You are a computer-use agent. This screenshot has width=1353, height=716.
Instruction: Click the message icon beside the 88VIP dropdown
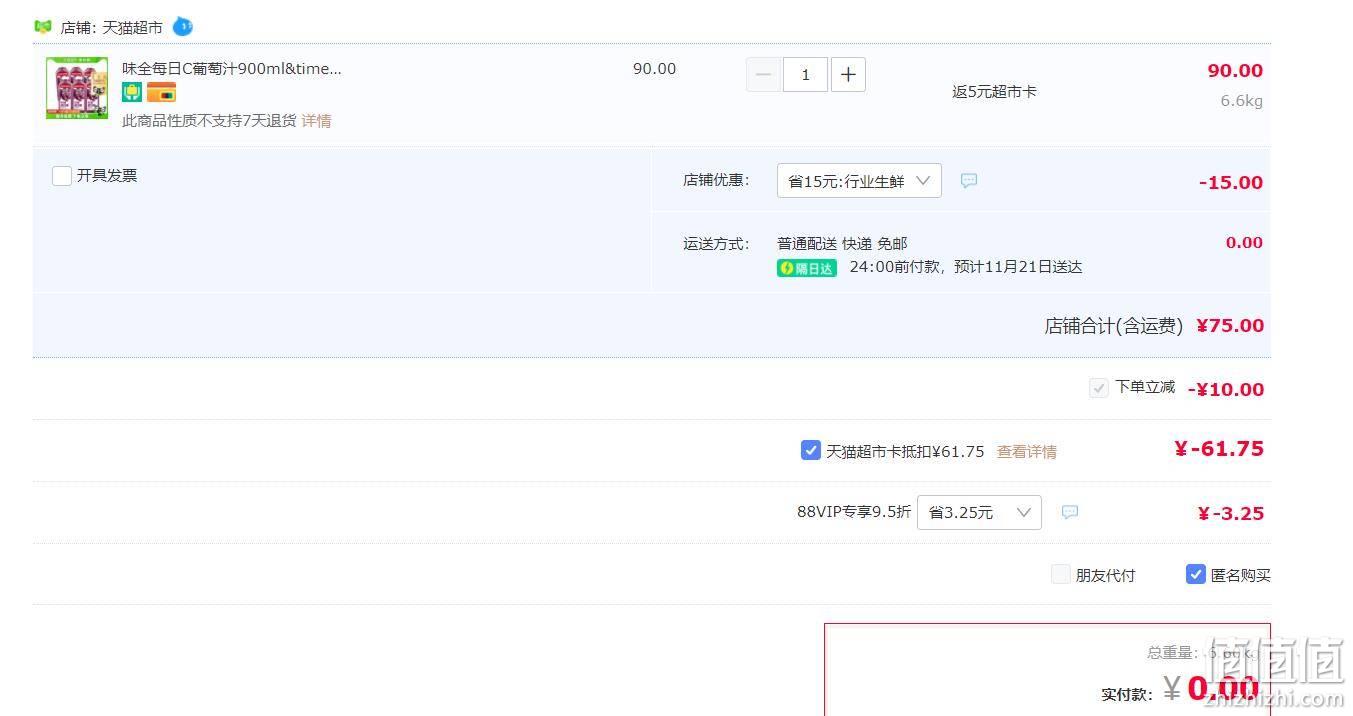tap(1070, 512)
